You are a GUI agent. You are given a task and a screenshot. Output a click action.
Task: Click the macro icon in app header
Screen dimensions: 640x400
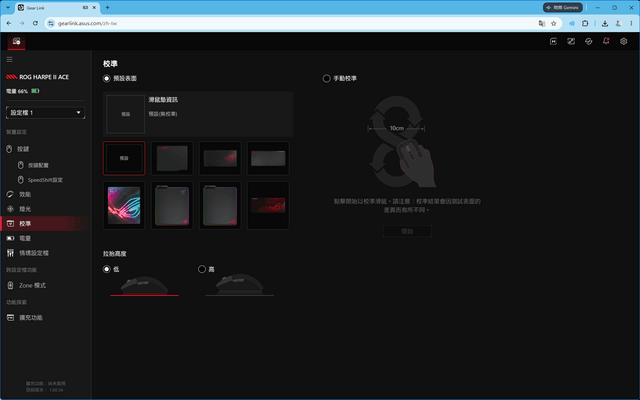(553, 41)
